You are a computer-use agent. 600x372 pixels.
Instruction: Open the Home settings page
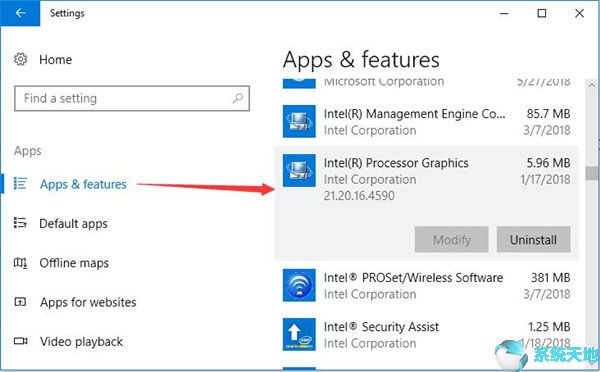coord(55,60)
